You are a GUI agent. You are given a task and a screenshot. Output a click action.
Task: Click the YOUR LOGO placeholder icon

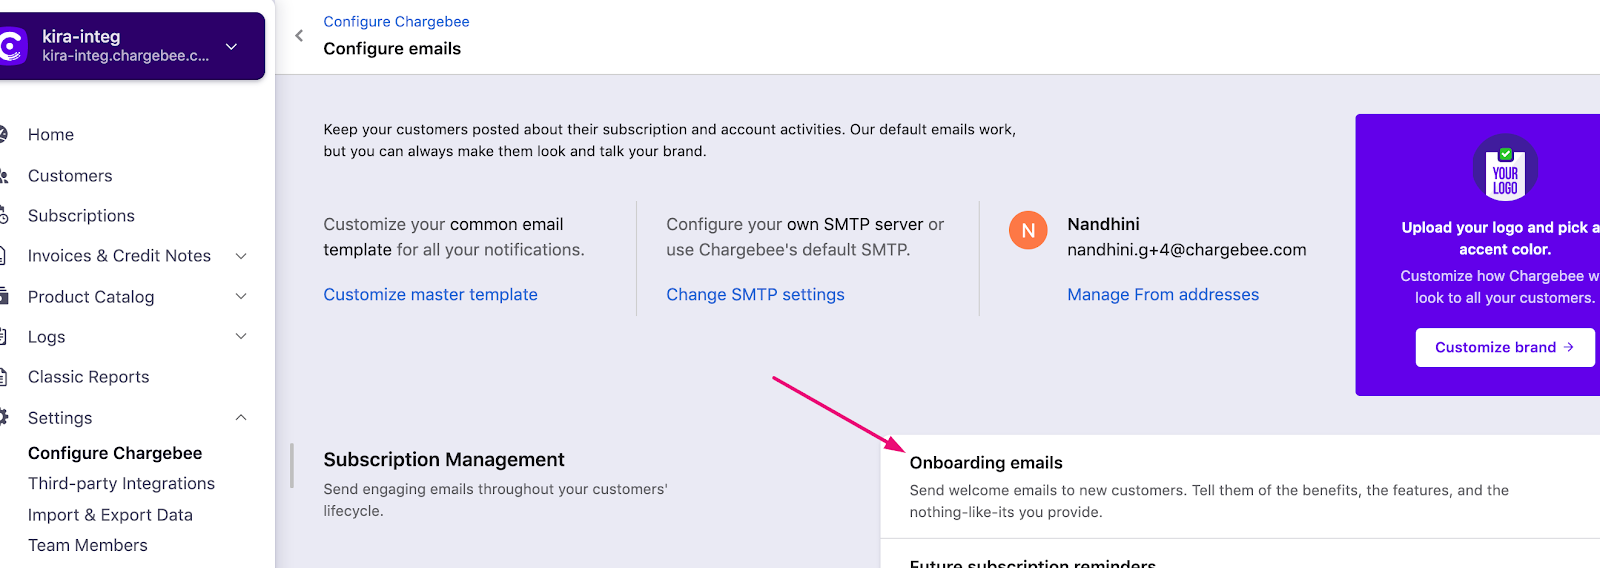[1505, 167]
